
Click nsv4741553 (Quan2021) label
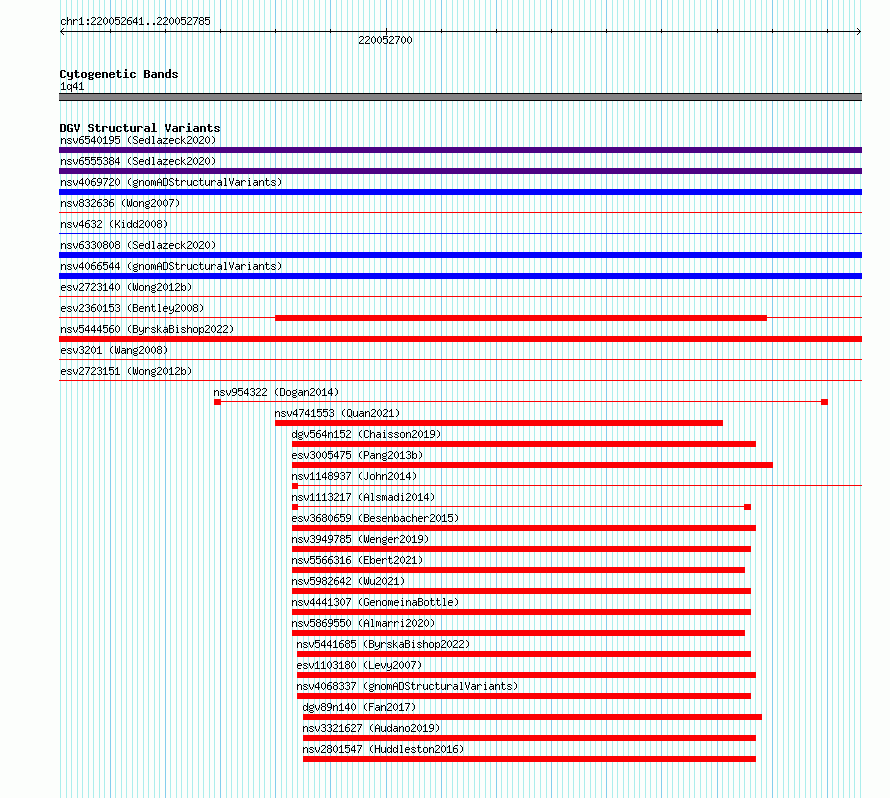[337, 413]
